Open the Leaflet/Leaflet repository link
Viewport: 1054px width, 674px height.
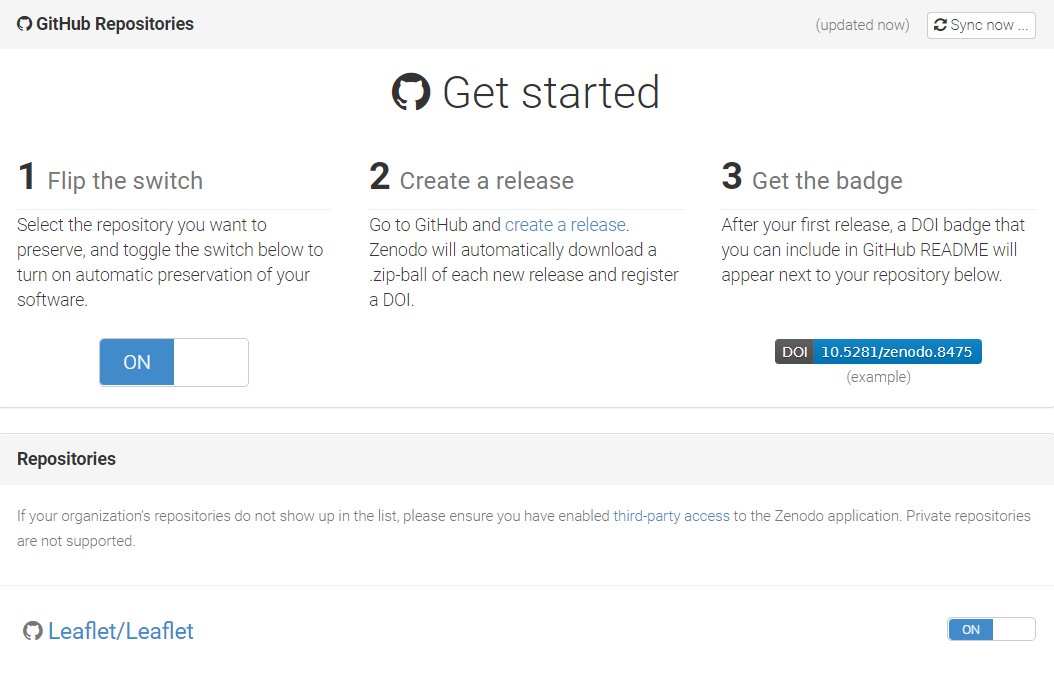(122, 631)
